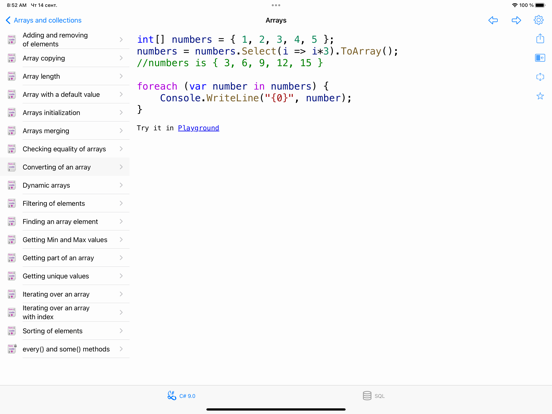Click the Sorting of elements document icon
The height and width of the screenshot is (414, 552).
[x=12, y=331]
